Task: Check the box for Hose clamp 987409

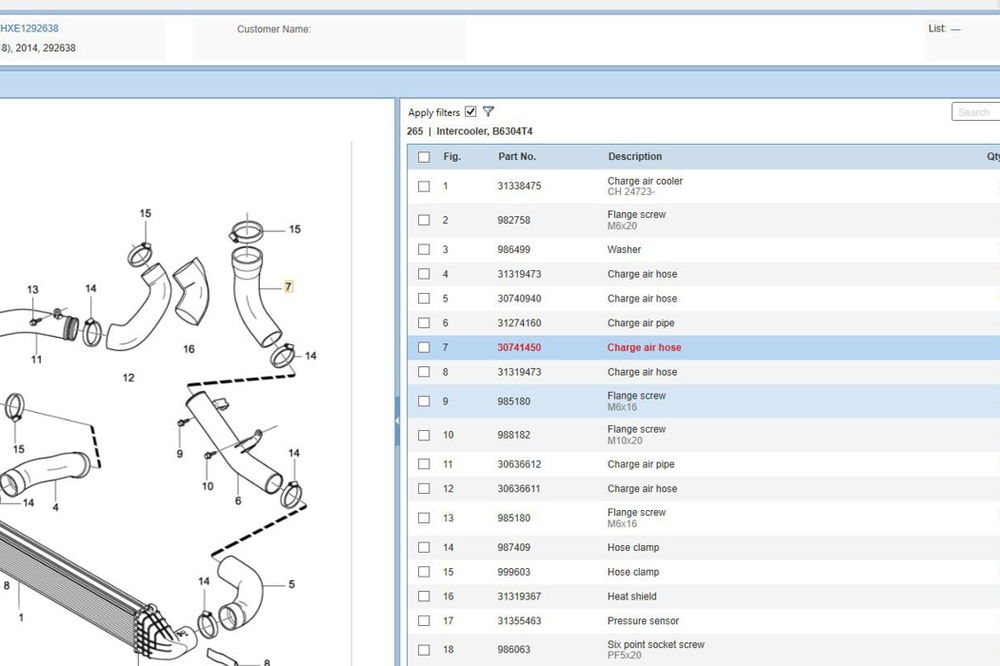Action: coord(424,547)
